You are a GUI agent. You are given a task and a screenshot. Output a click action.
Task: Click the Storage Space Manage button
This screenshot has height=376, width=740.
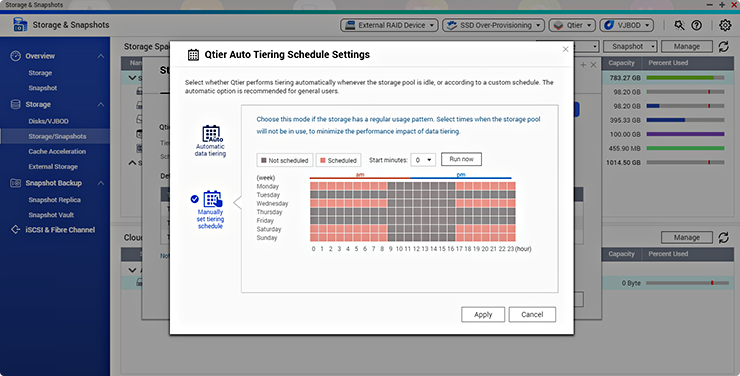687,46
